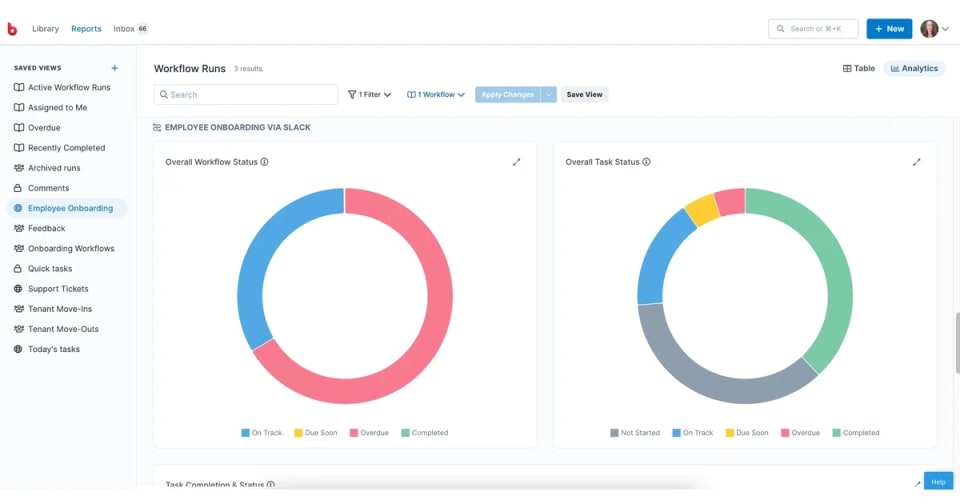This screenshot has height=504, width=960.
Task: Click the Save View button
Action: pos(584,95)
